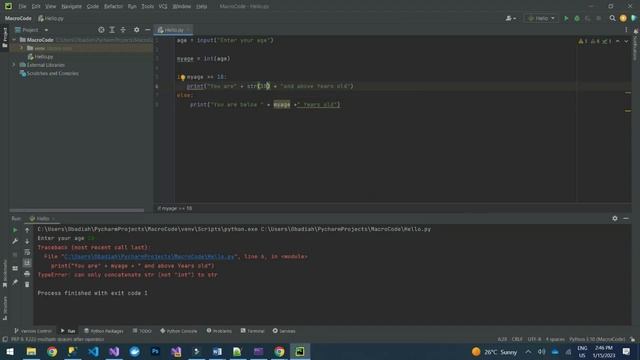Image resolution: width=640 pixels, height=360 pixels.
Task: Go down the stack trace with the arrow
Action: coord(27,241)
